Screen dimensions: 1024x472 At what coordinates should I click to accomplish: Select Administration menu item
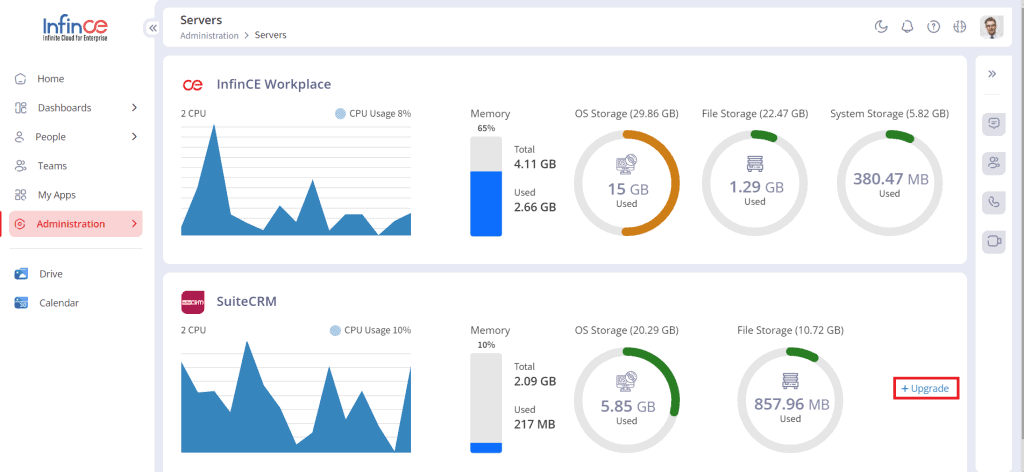(76, 224)
